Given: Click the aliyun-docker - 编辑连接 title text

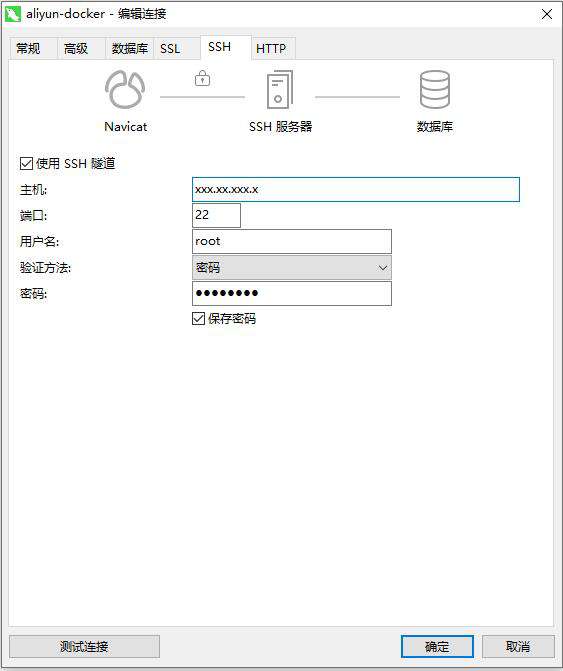Looking at the screenshot, I should pos(96,14).
